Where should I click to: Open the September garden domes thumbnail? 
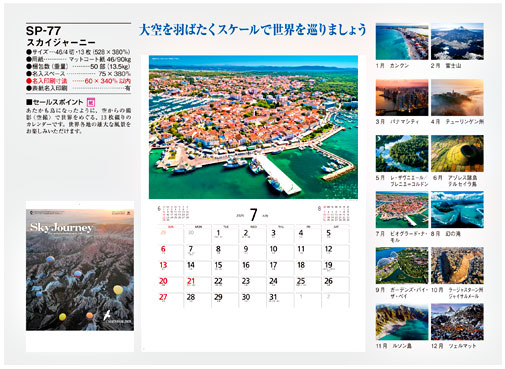pyautogui.click(x=402, y=265)
